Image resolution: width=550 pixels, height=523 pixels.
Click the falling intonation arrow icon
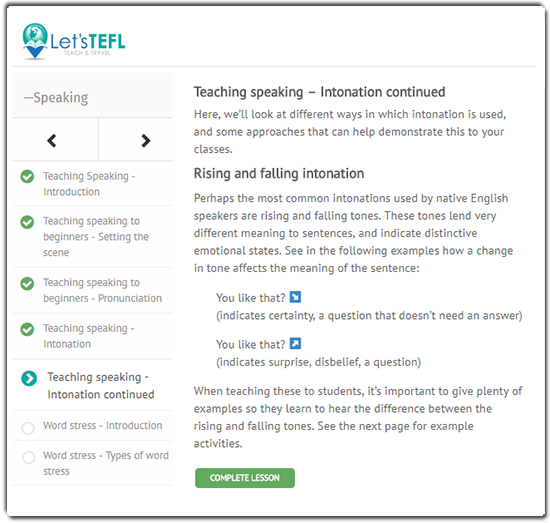click(x=295, y=297)
